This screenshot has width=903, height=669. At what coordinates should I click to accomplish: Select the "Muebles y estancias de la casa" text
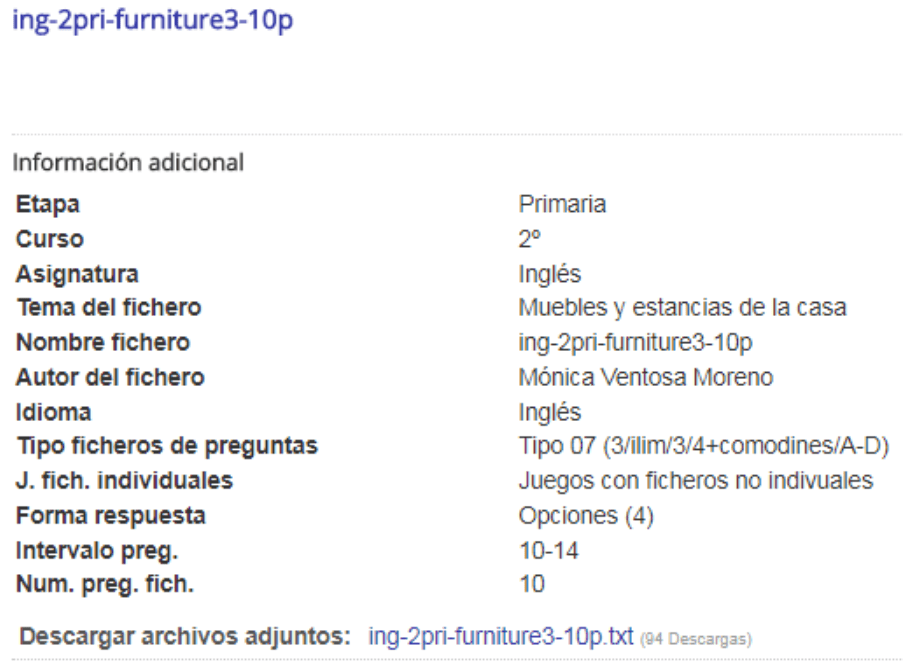click(x=682, y=308)
